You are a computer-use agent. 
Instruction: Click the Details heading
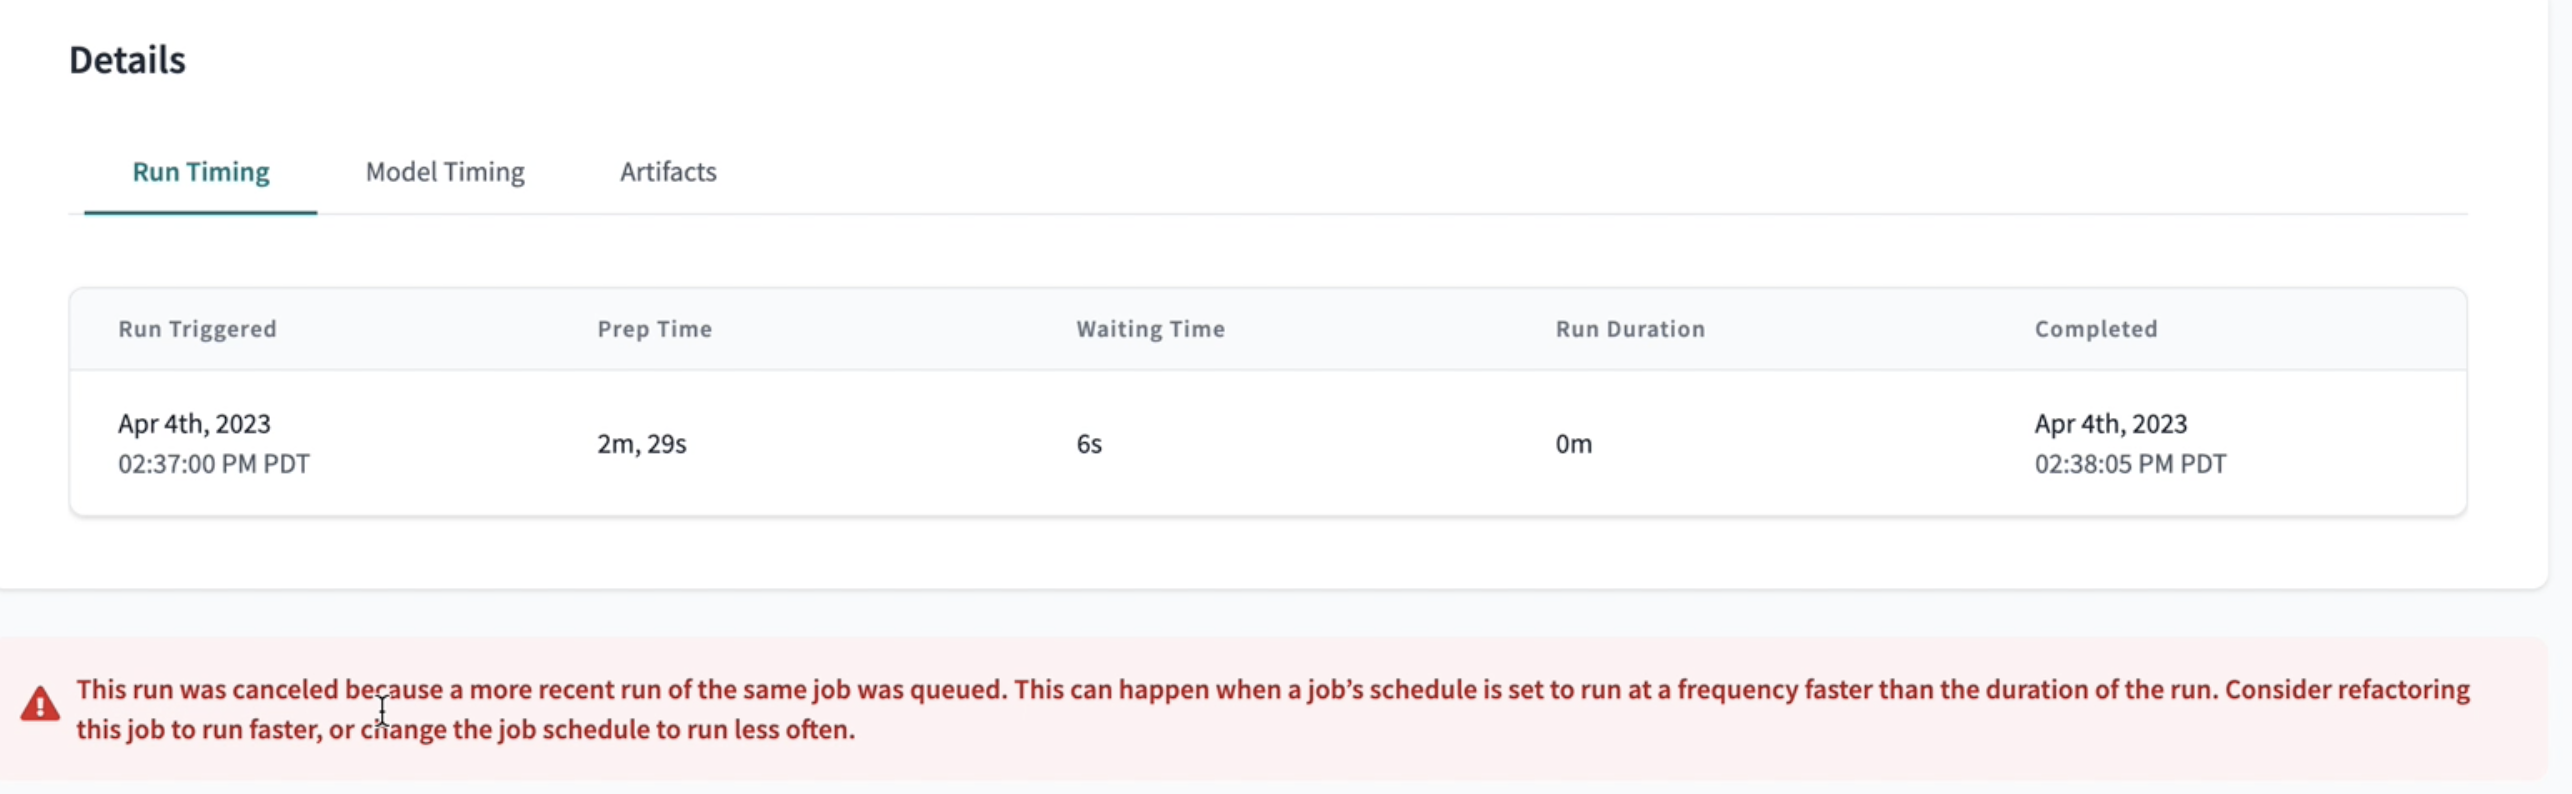[x=127, y=59]
